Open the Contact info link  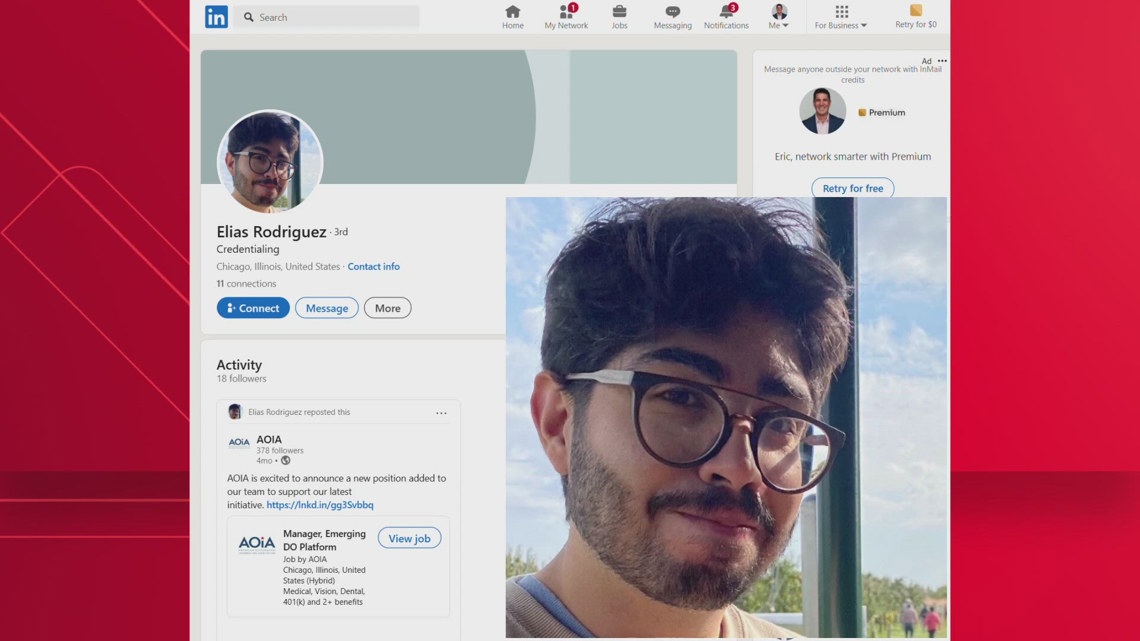(373, 267)
